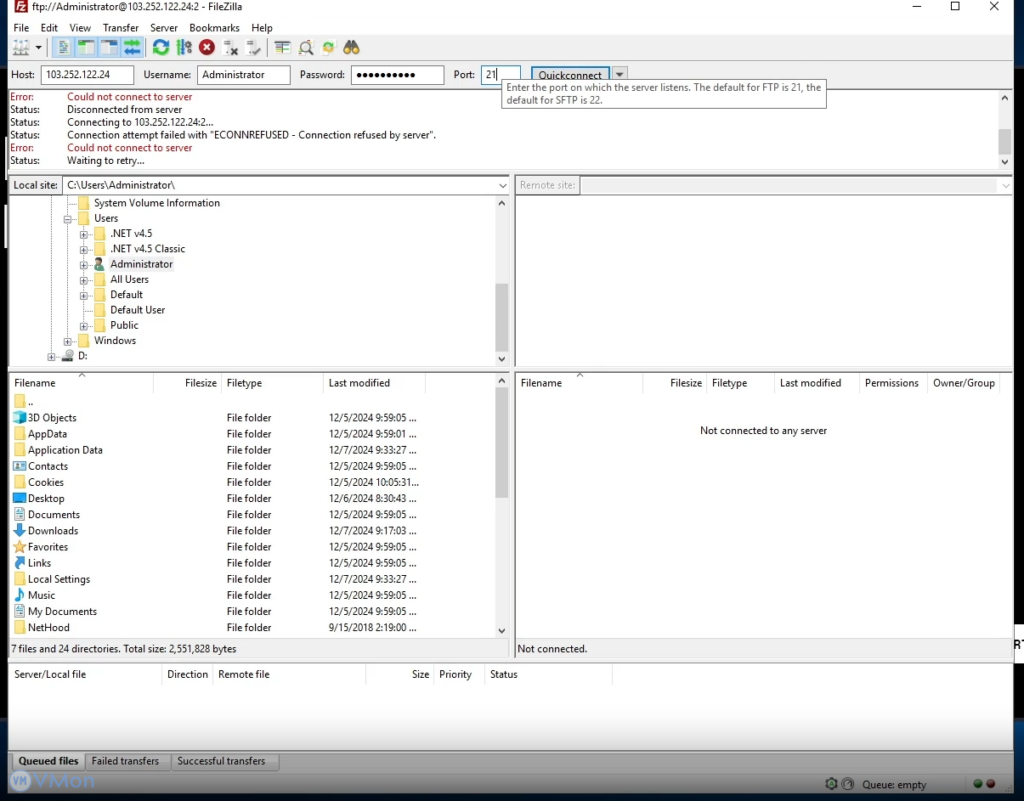
Task: Sort local files by Last modified header
Action: pos(359,383)
